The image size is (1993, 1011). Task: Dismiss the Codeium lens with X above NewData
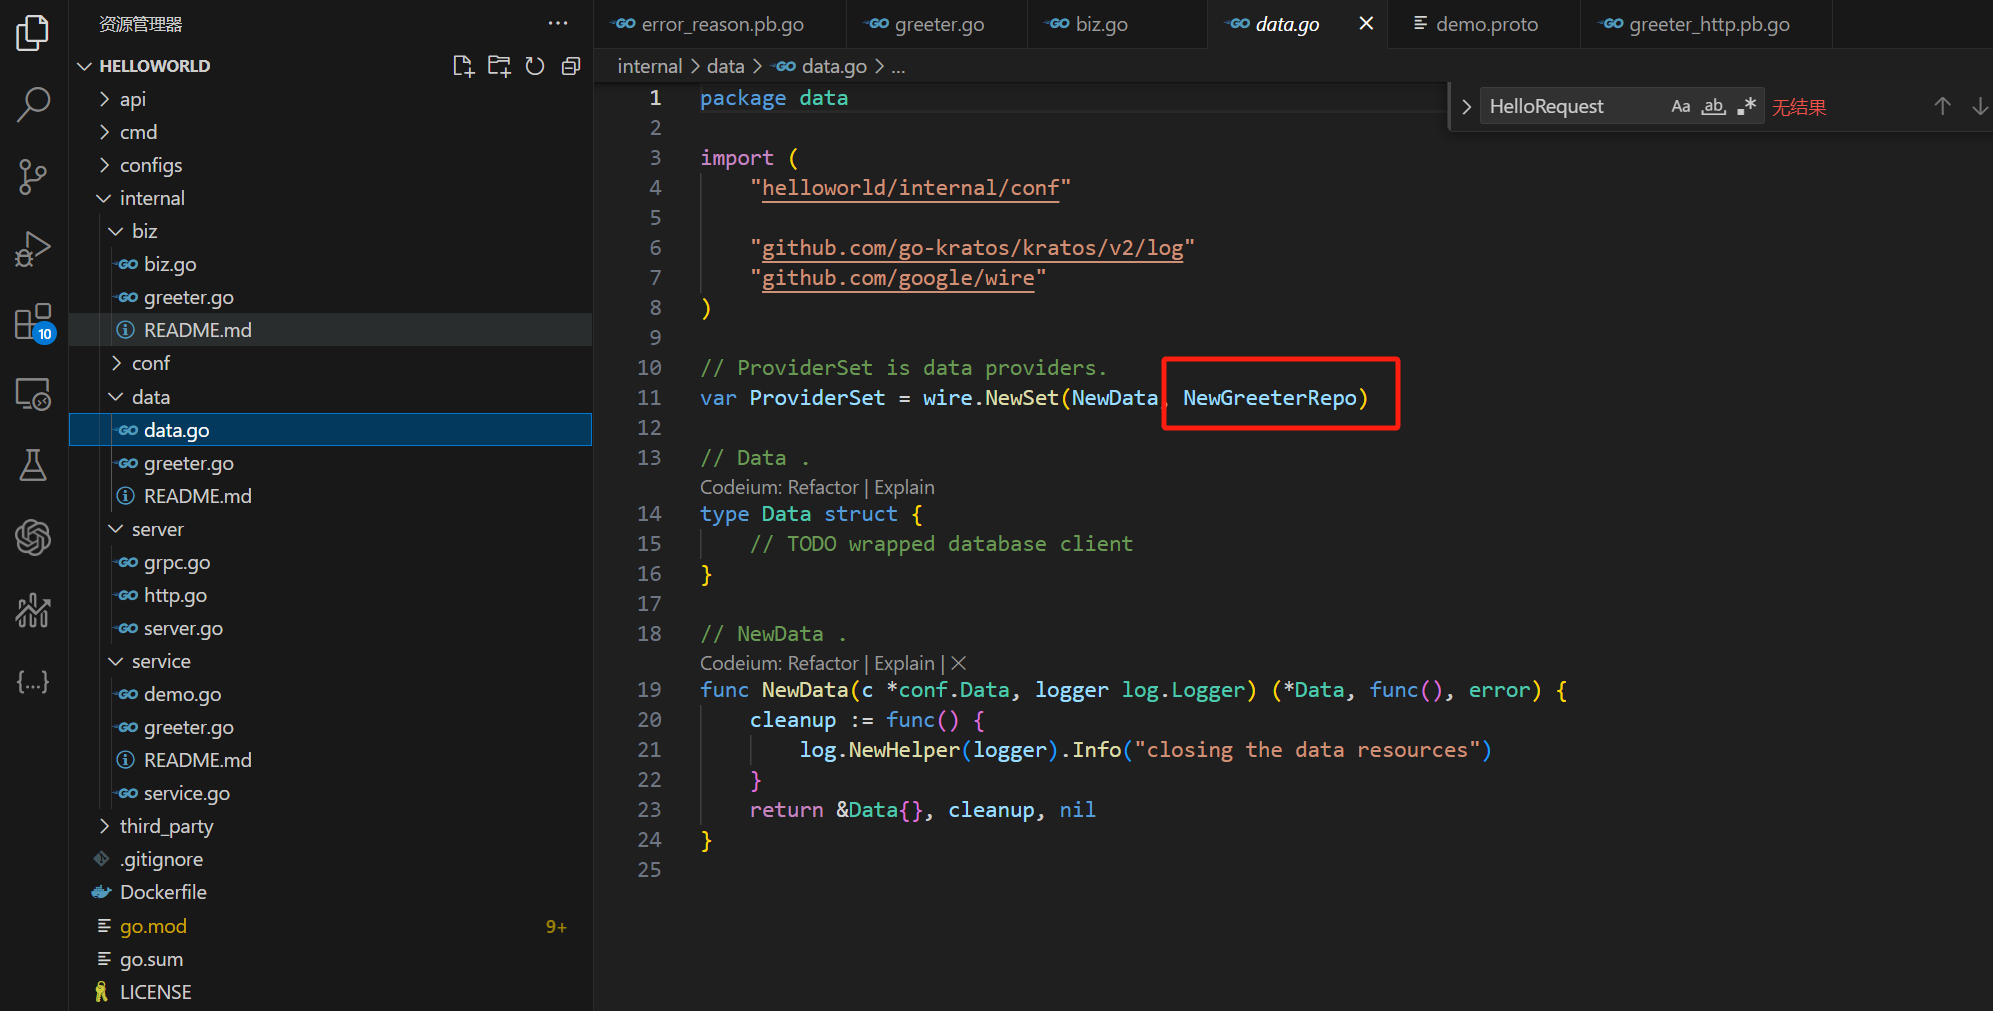click(958, 663)
